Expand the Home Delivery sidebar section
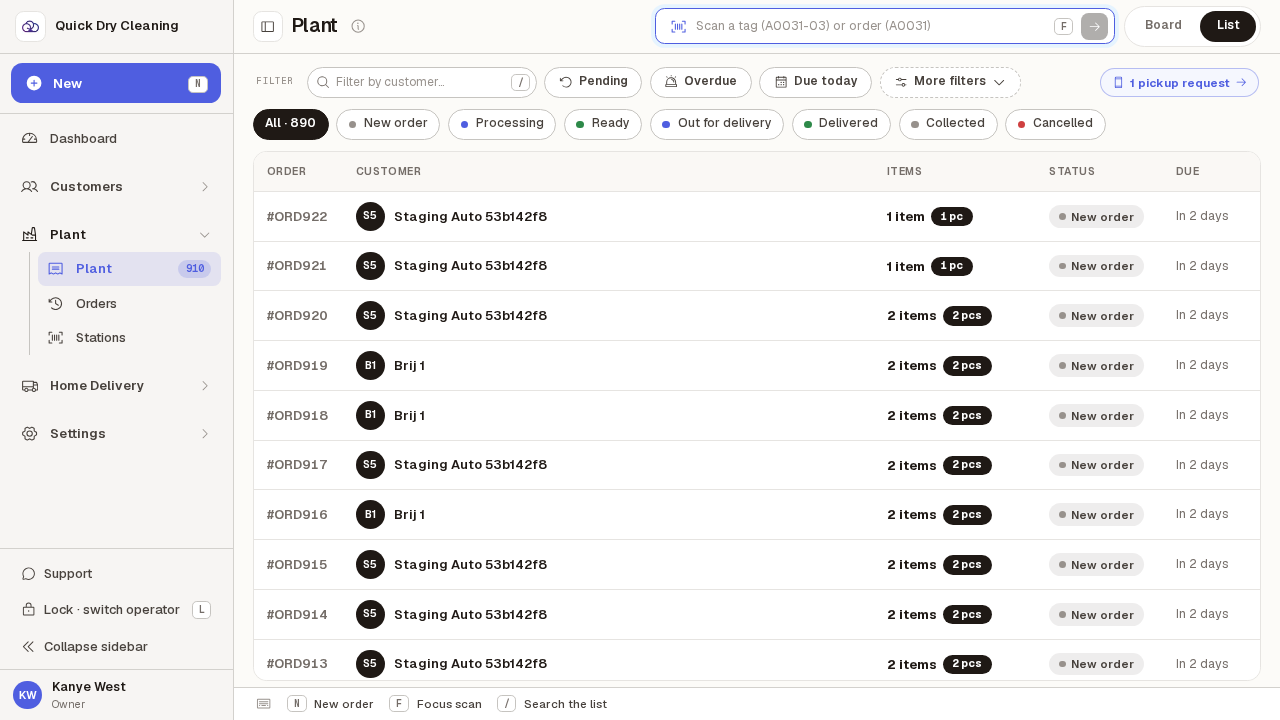The width and height of the screenshot is (1280, 720). tap(116, 386)
